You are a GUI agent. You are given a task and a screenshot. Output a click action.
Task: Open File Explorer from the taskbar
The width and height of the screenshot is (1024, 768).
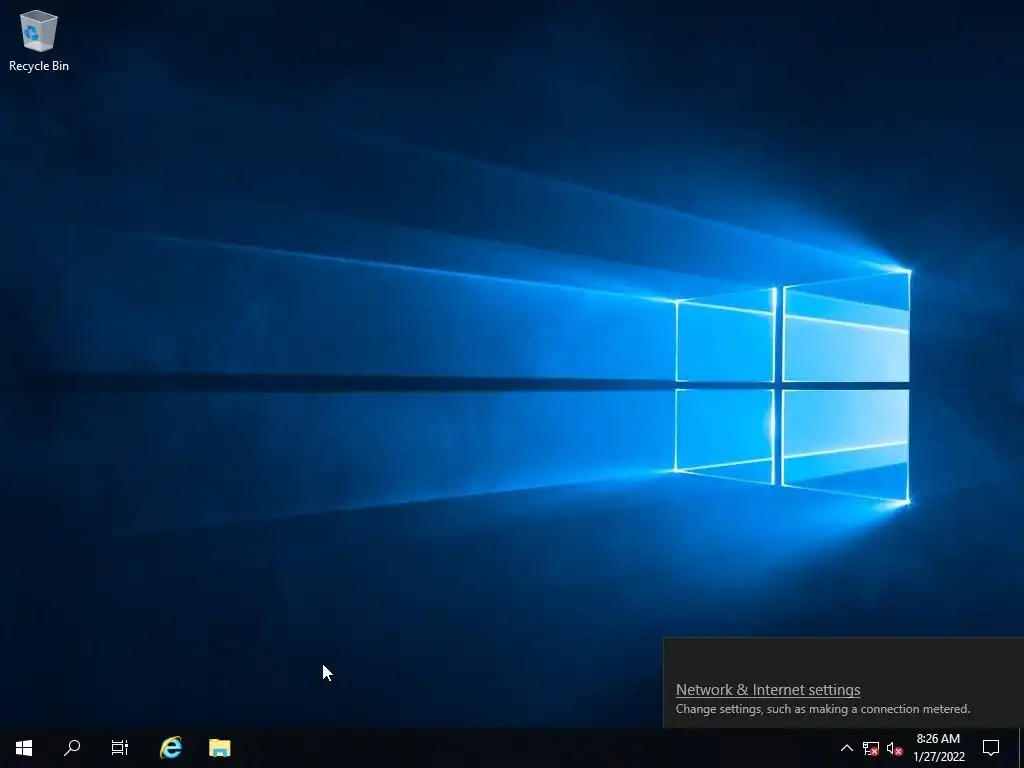click(219, 748)
